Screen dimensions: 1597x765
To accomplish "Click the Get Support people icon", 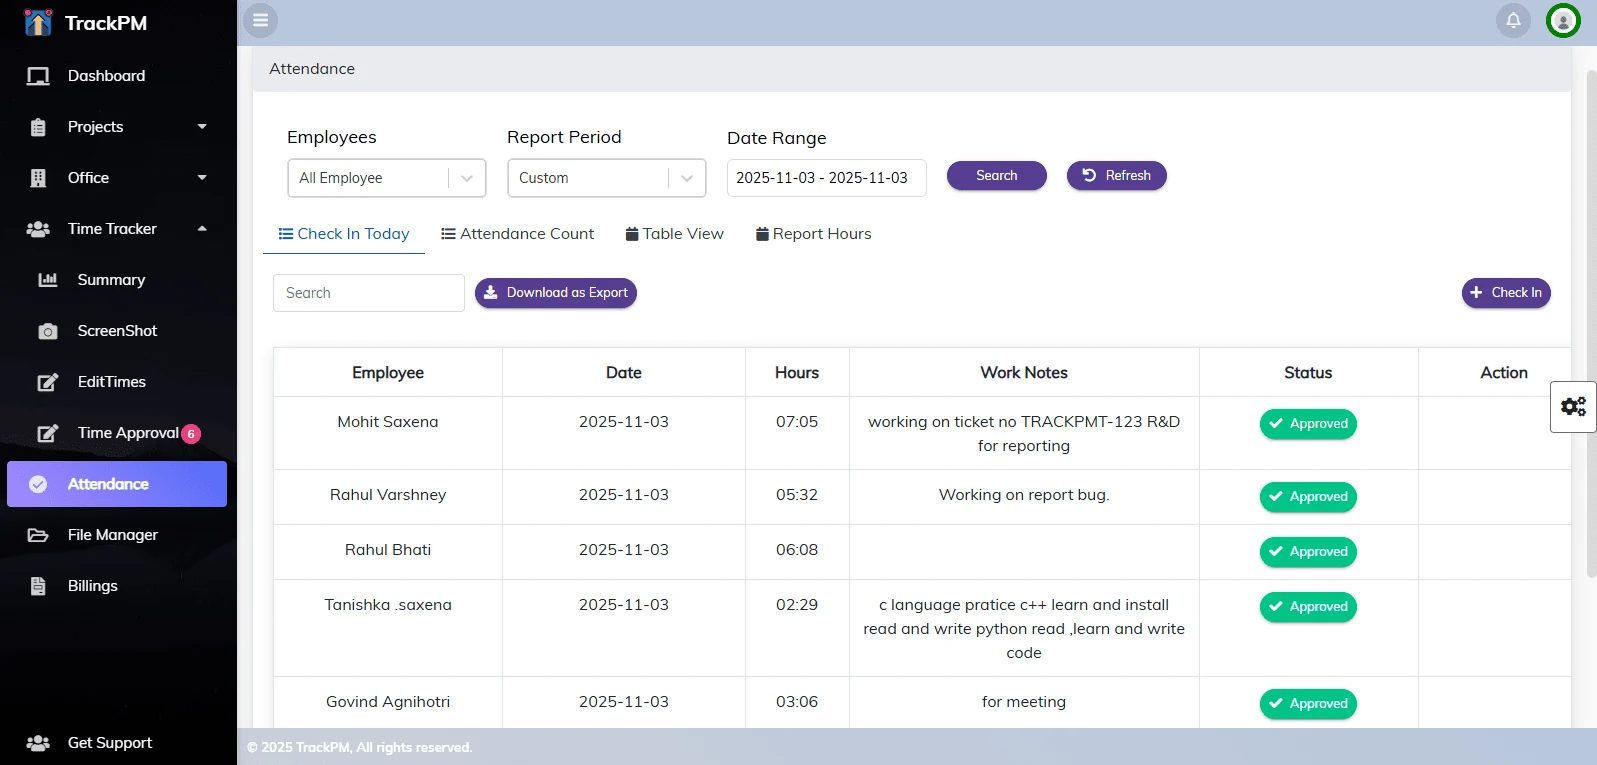I will click(38, 743).
